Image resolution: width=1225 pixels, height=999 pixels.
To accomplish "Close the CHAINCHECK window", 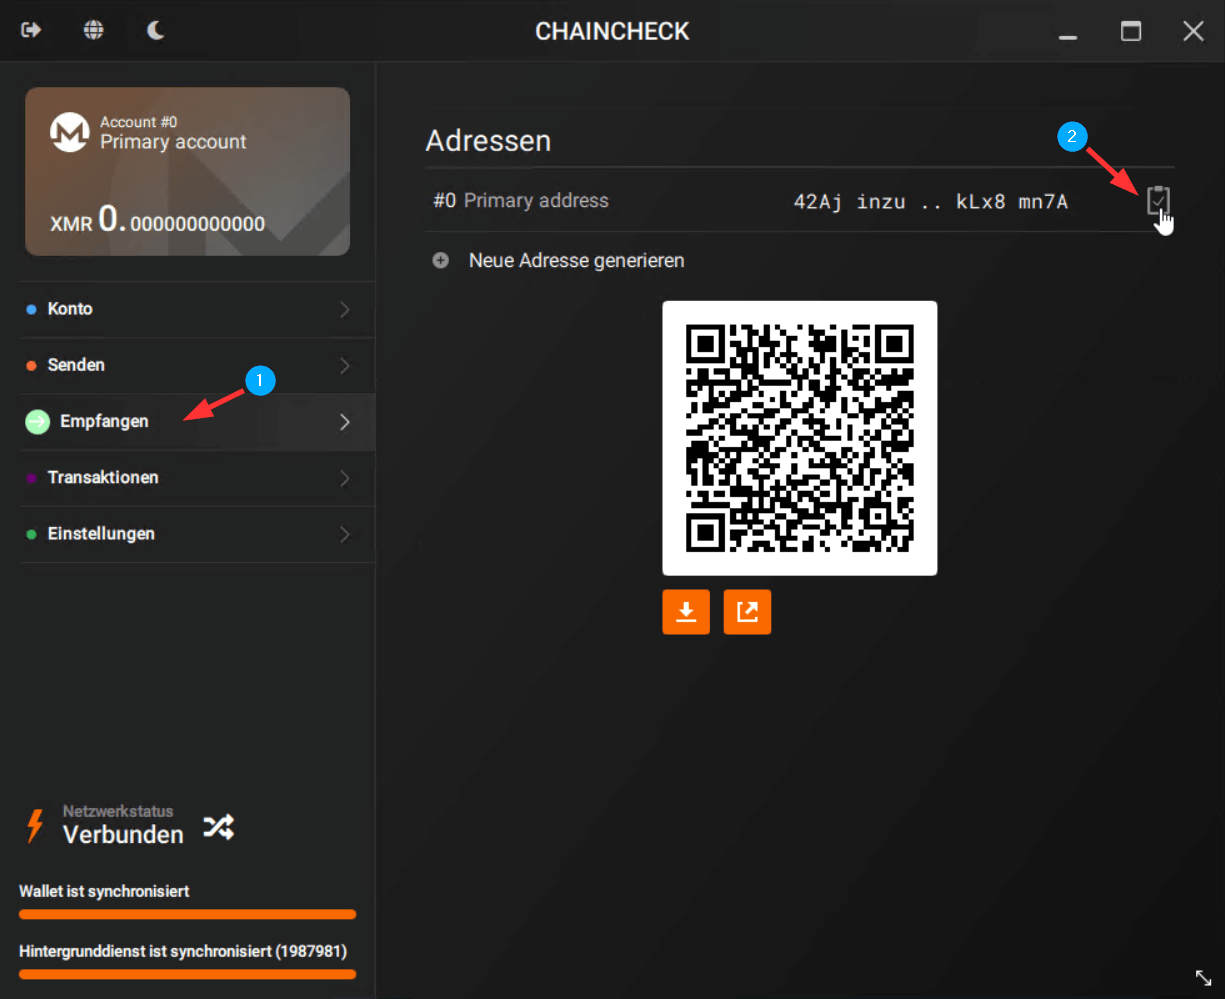I will tap(1193, 31).
